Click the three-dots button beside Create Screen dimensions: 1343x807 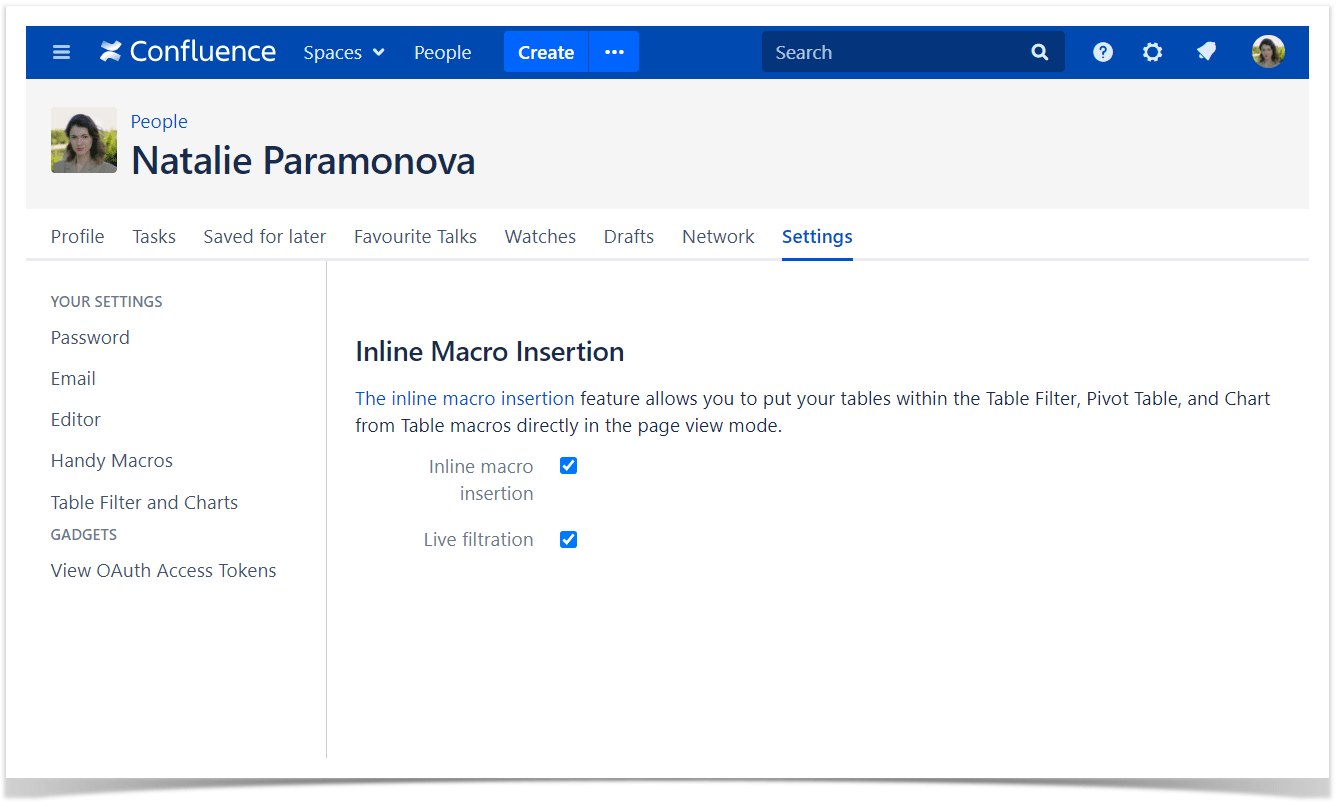[x=614, y=52]
